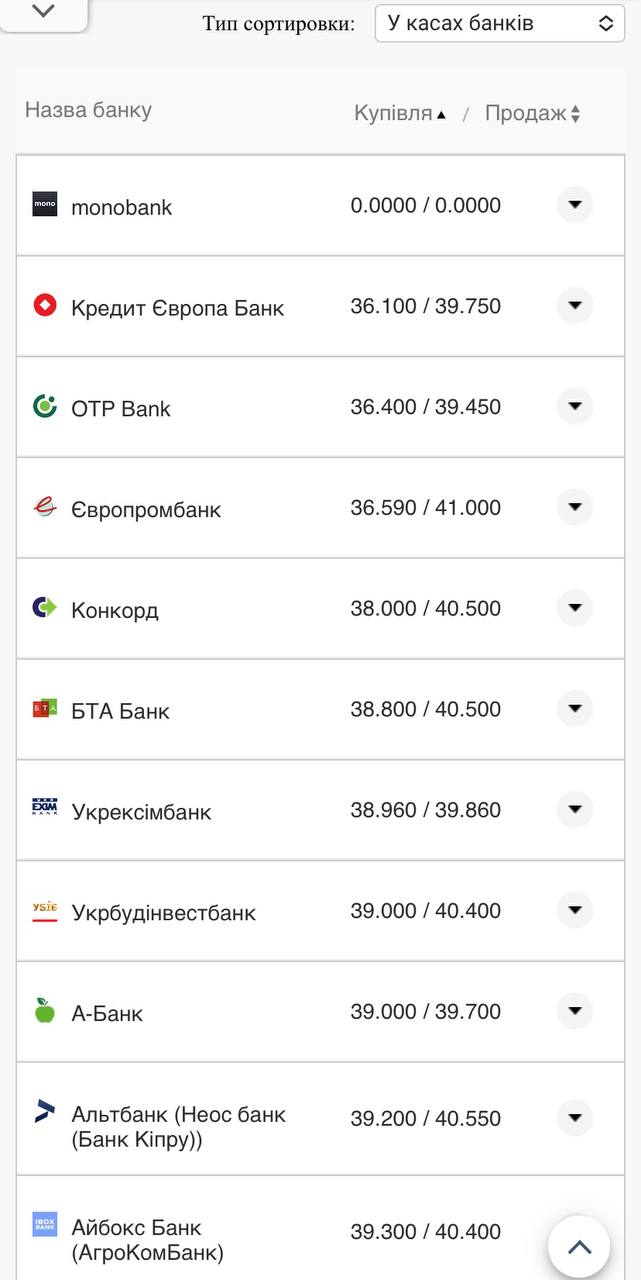Viewport: 641px width, 1280px height.
Task: Click the БТА Банк logo icon
Action: [44, 709]
